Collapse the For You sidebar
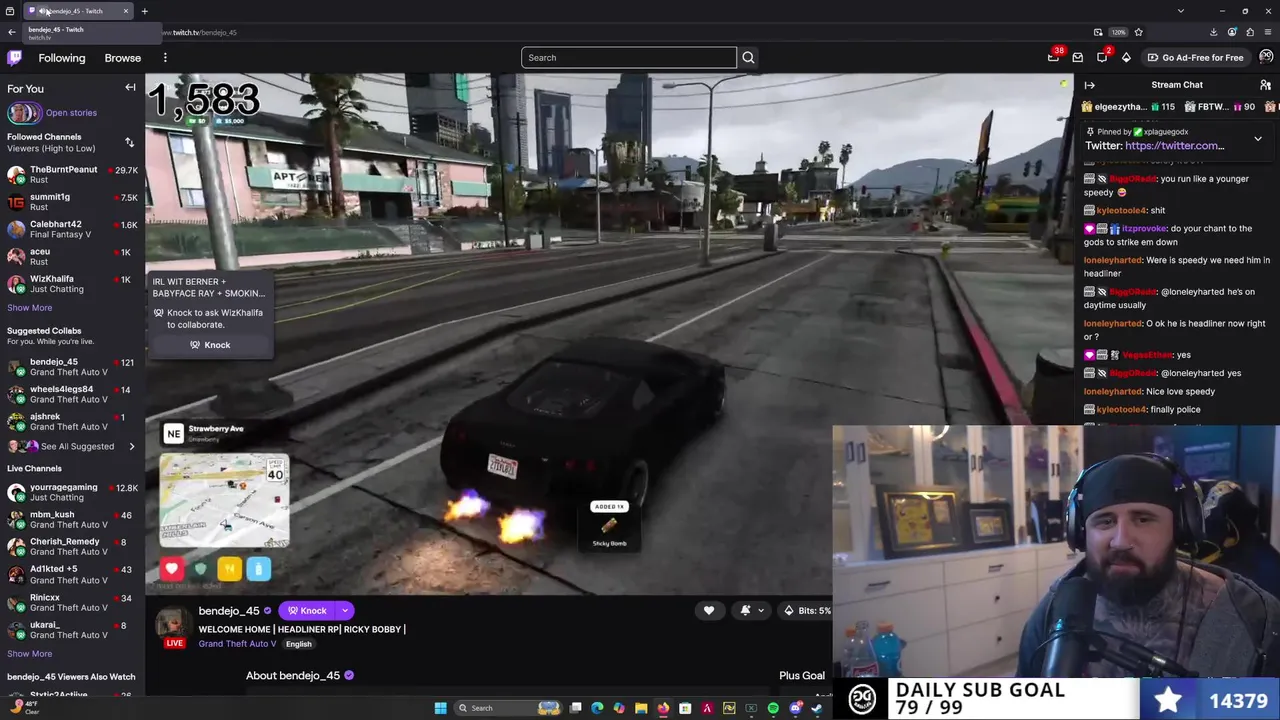Screen dimensions: 1280x720 coord(130,88)
